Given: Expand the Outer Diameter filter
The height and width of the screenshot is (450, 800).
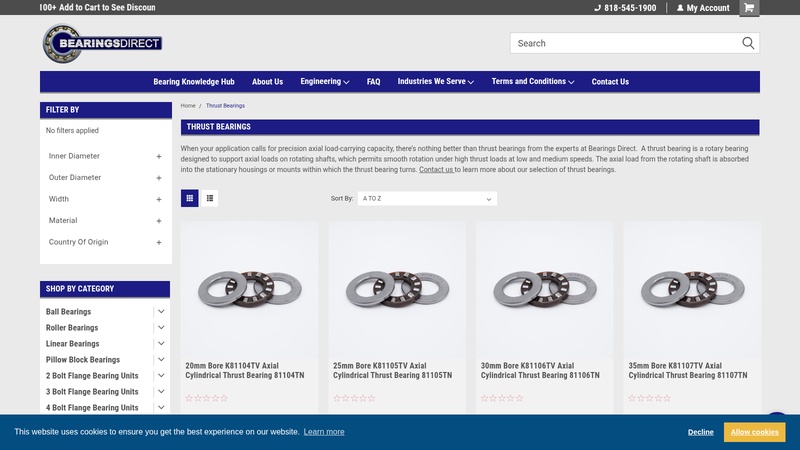Looking at the screenshot, I should click(x=159, y=178).
